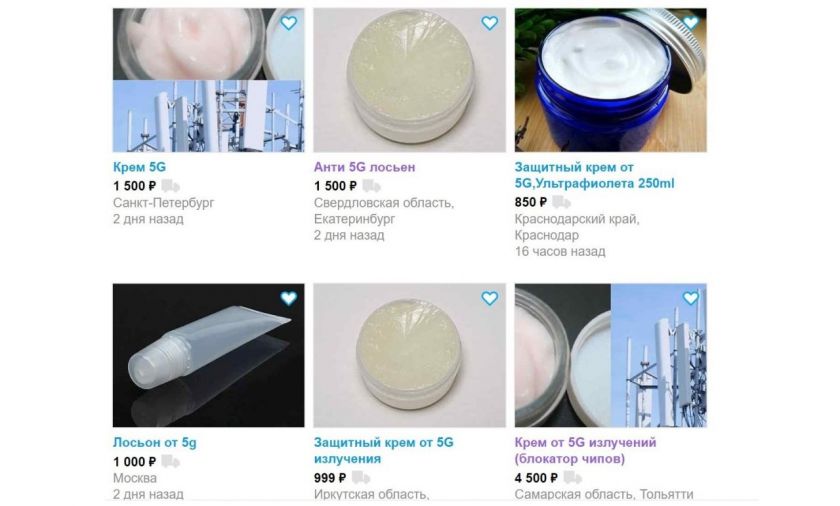This screenshot has width=840, height=506.
Task: View pink cream and tower photo from Тольятти
Action: tap(610, 356)
